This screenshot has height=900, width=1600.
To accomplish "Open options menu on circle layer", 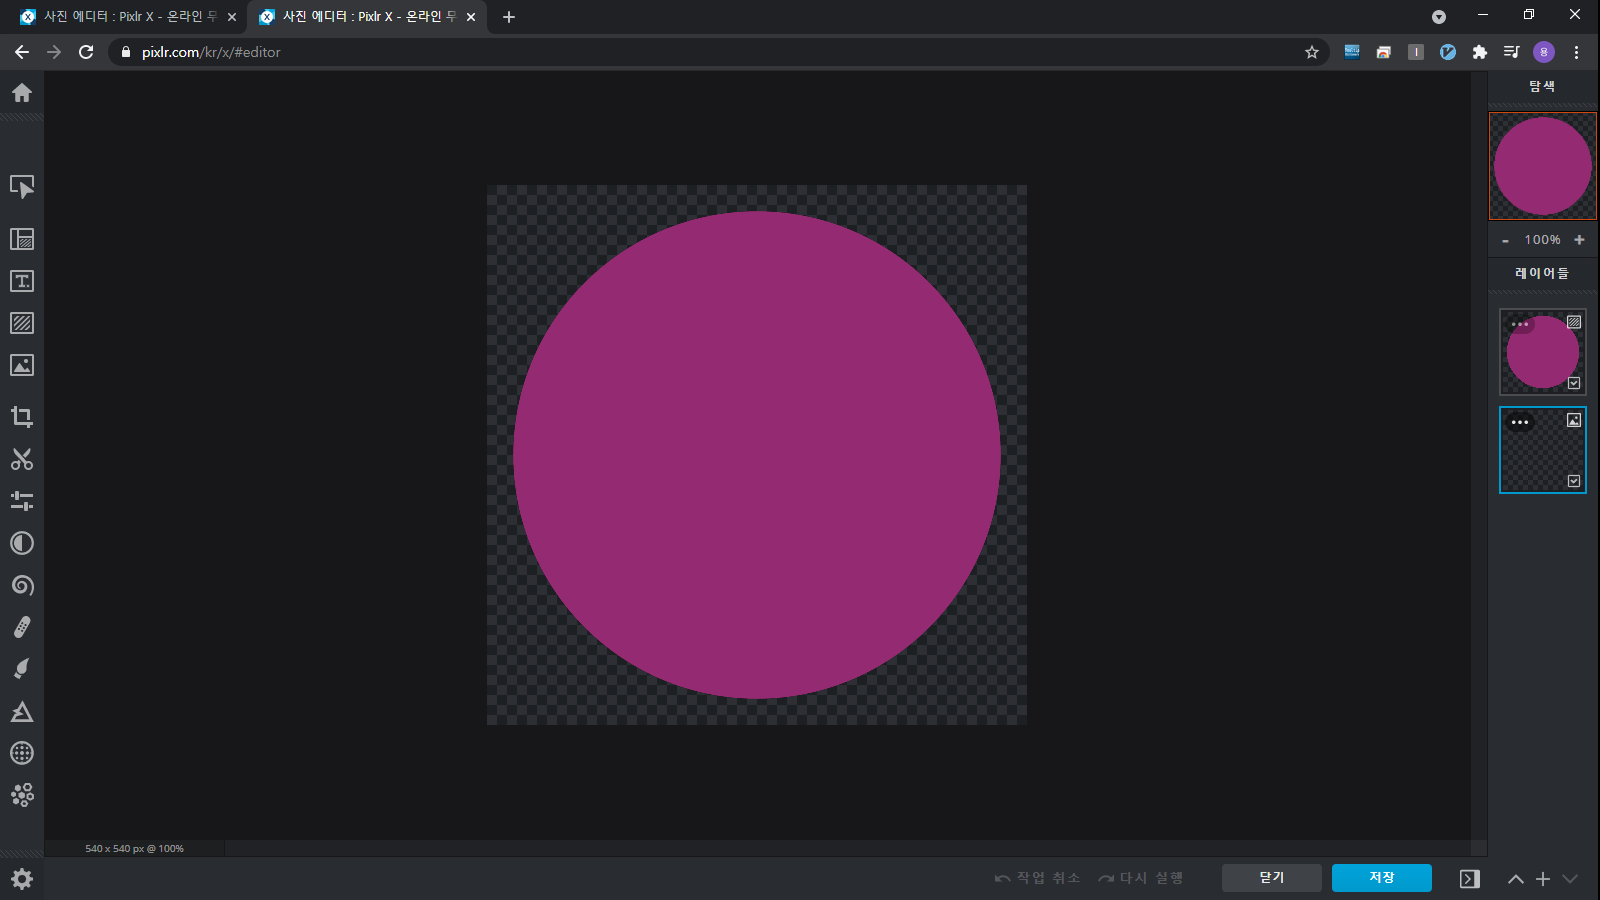I will (x=1520, y=324).
